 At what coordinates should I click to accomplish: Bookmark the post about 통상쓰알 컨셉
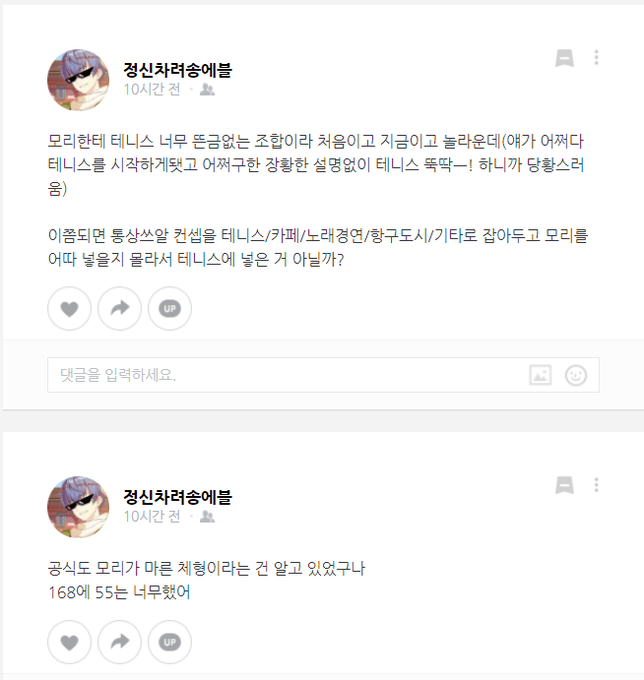pos(565,58)
